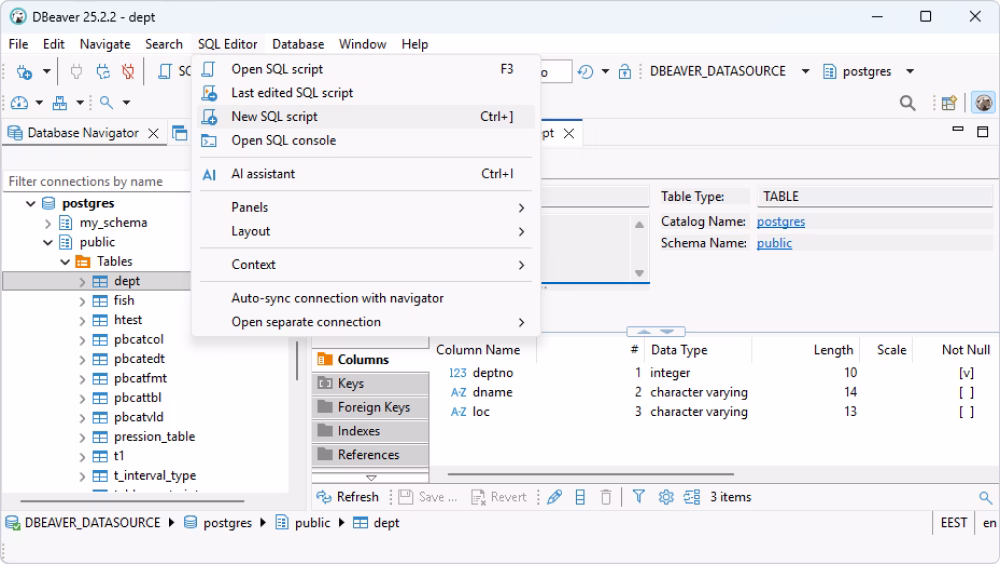Click the connect plug icon in toolbar

click(x=76, y=71)
